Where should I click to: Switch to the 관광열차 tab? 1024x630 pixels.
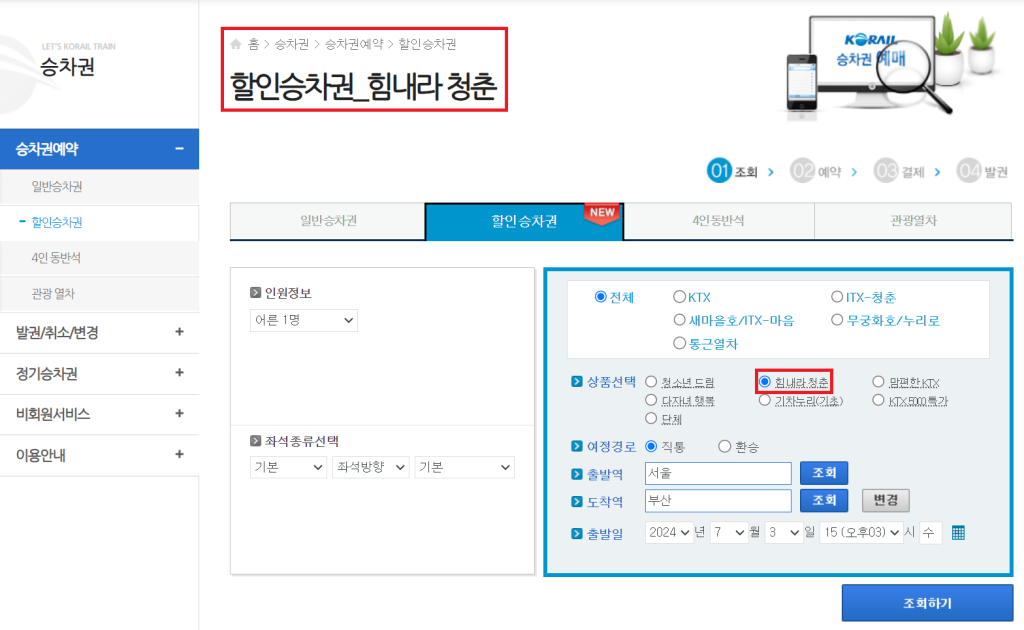[x=913, y=221]
